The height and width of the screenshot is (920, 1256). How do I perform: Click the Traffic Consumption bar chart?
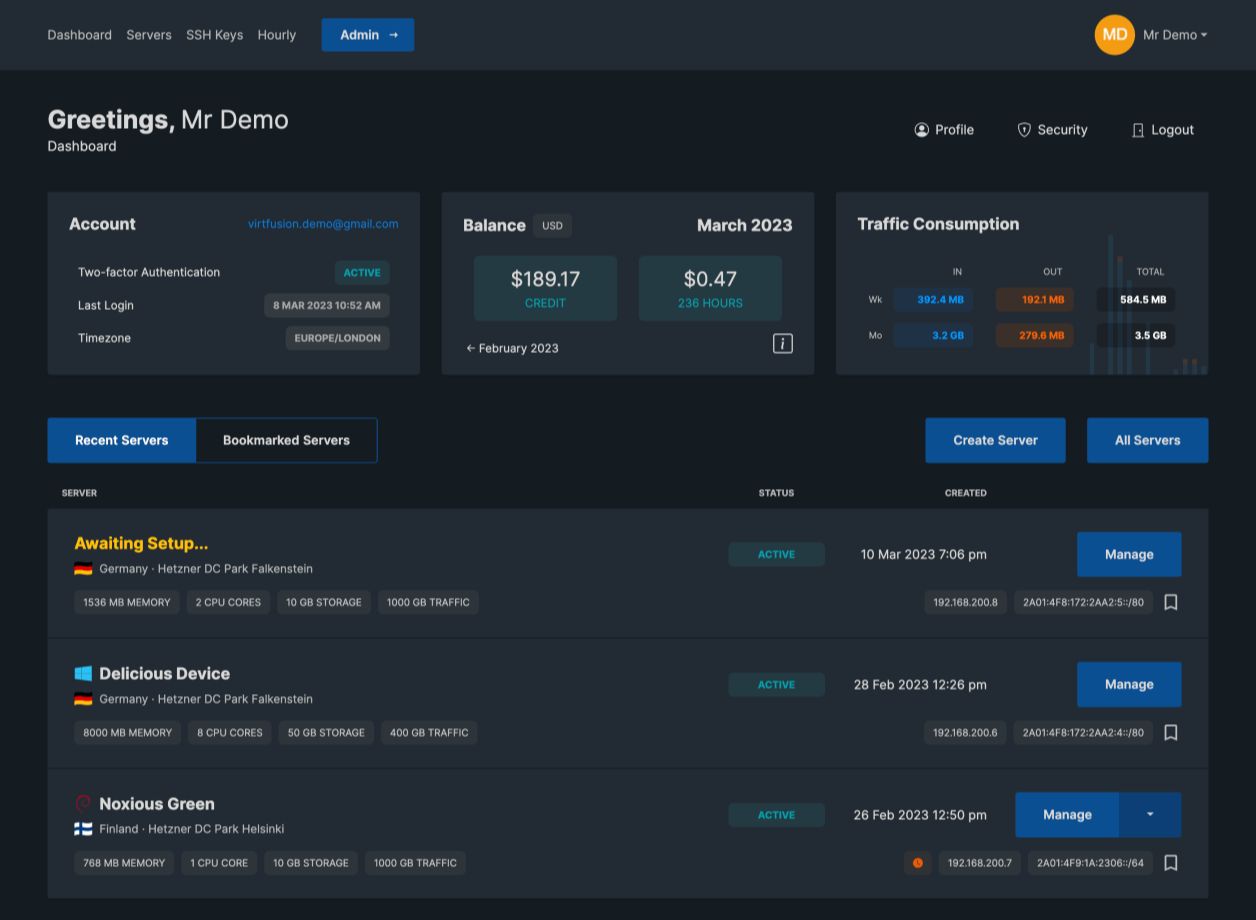coord(1150,310)
